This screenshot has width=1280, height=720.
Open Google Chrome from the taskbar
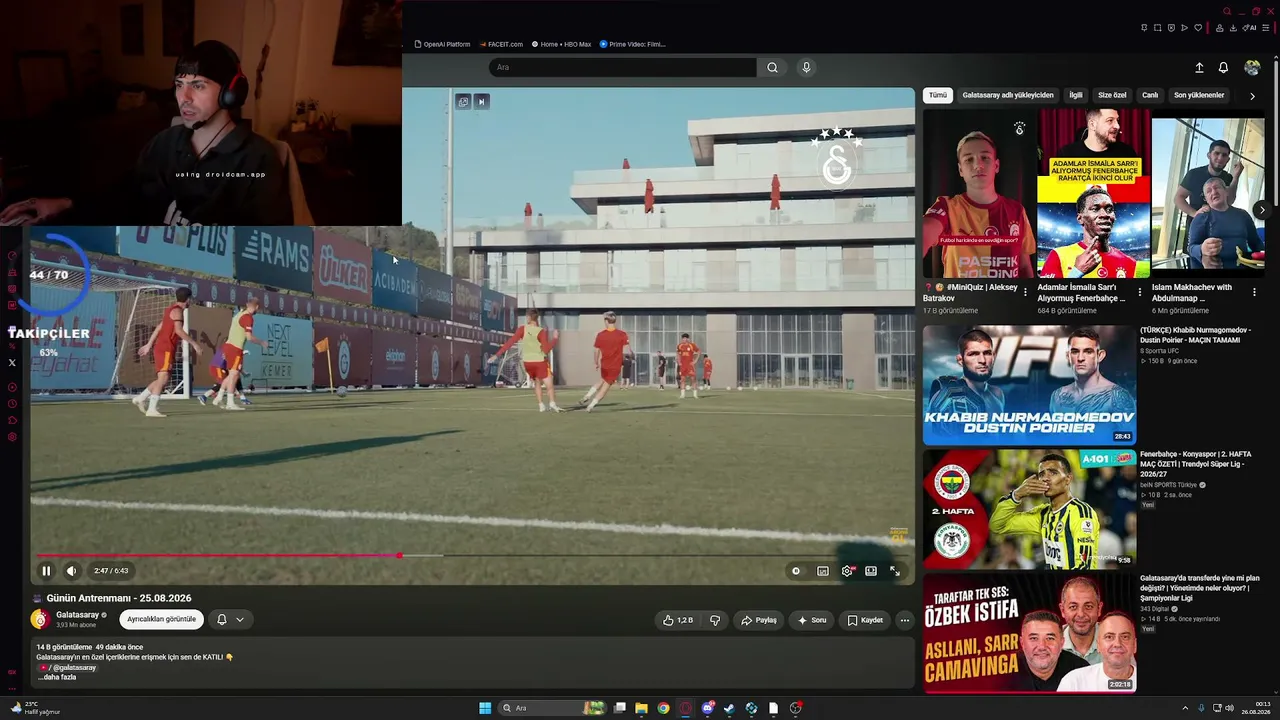(663, 708)
